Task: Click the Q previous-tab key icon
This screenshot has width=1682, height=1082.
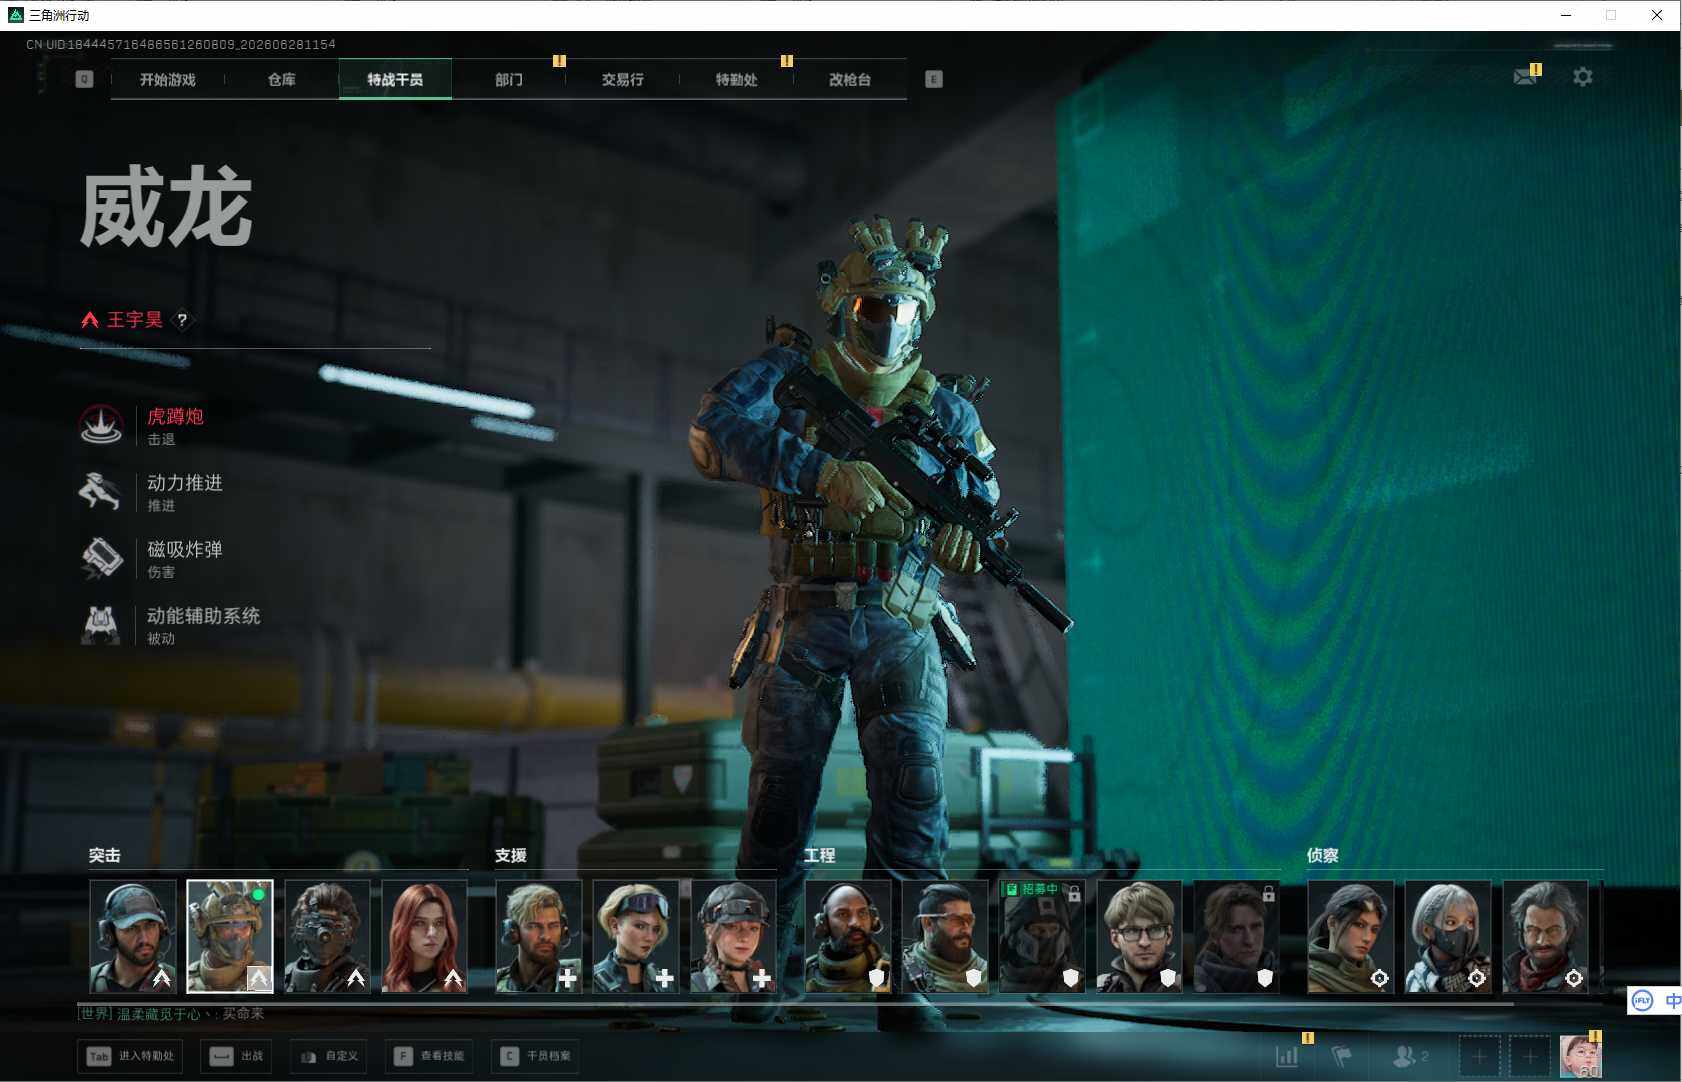Action: 84,79
